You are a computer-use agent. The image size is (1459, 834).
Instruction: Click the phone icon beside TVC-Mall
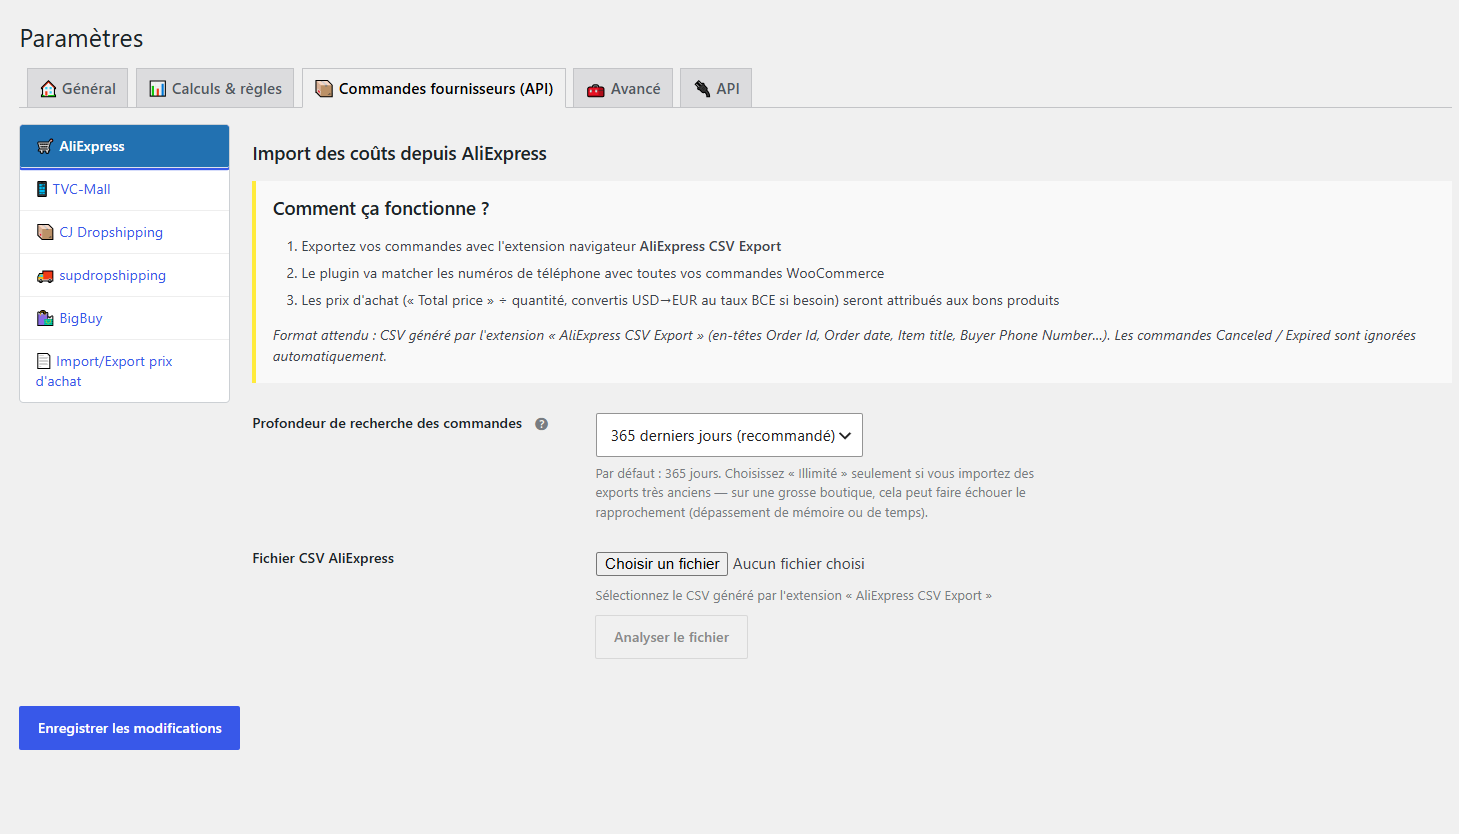click(x=42, y=189)
